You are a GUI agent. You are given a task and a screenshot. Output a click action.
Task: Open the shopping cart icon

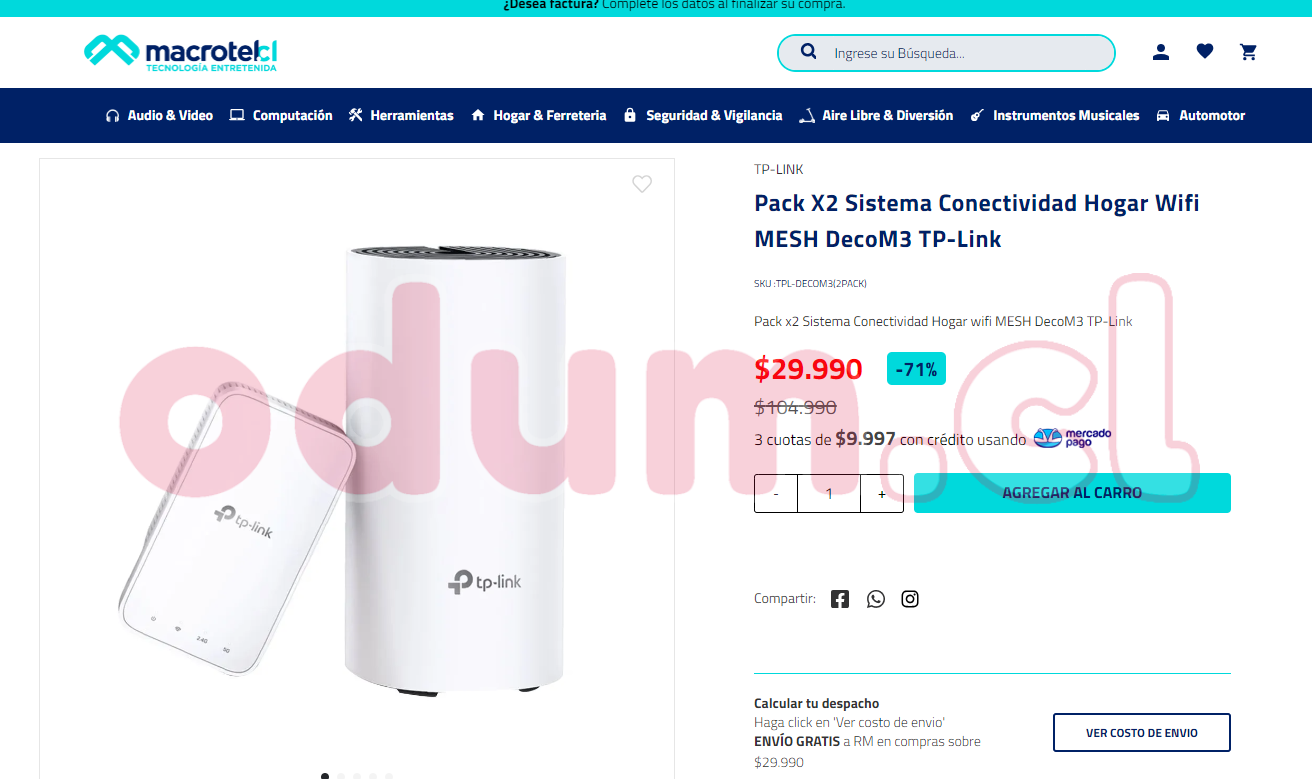pos(1248,52)
